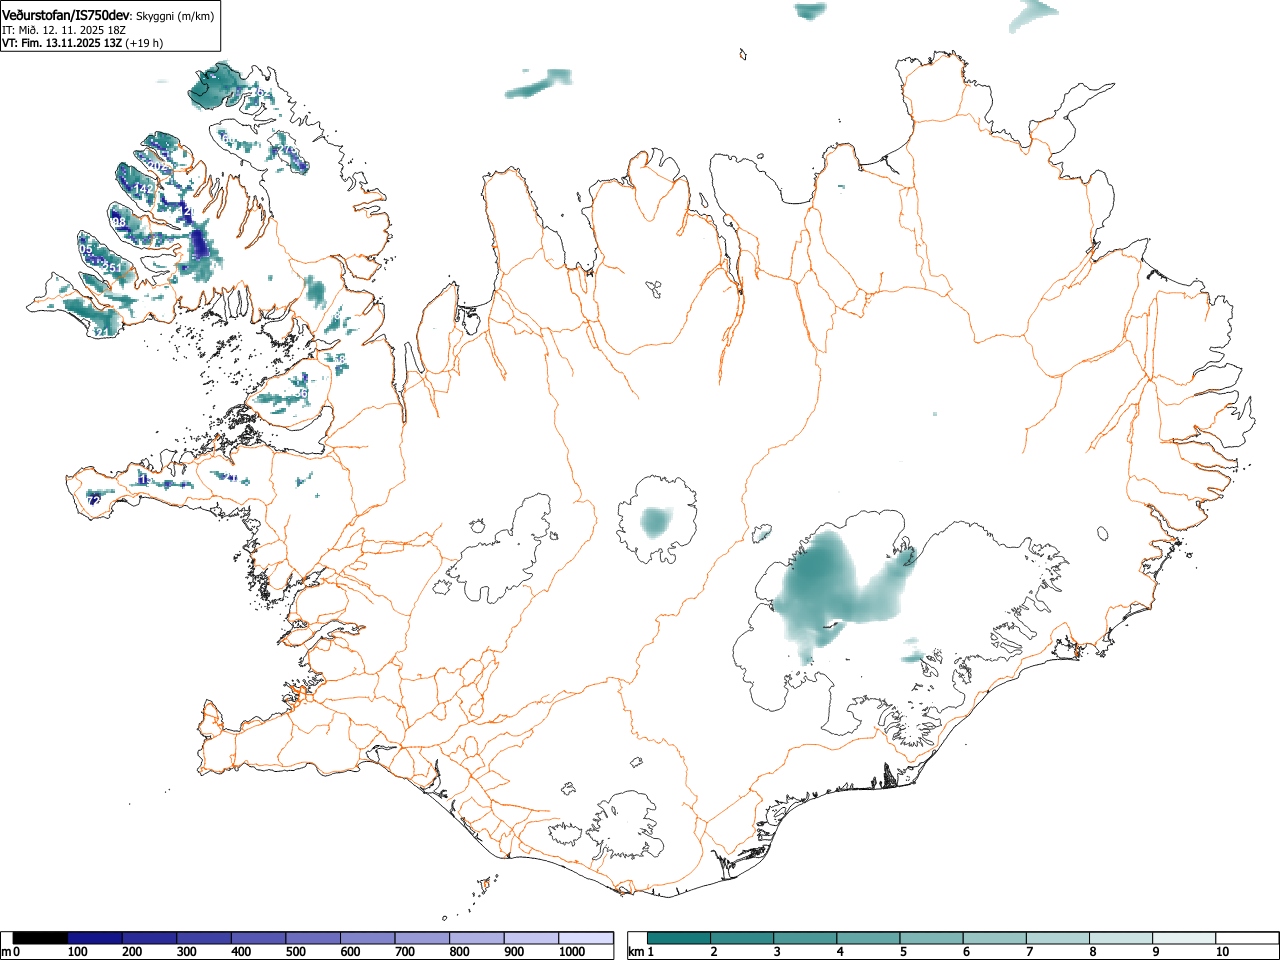This screenshot has width=1280, height=960.
Task: Select the 4–5 km legend swatch
Action: click(868, 938)
